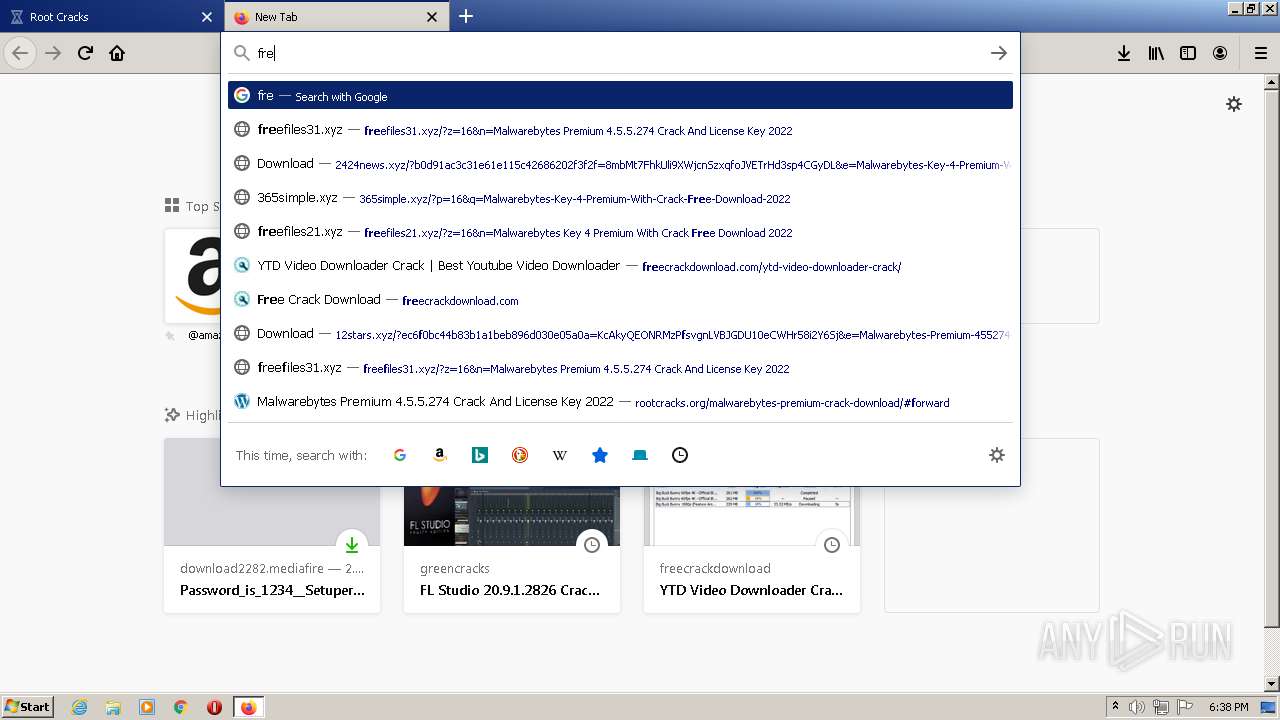Viewport: 1280px width, 720px height.
Task: Choose the freefiles21.xyz suggestion
Action: click(x=620, y=231)
